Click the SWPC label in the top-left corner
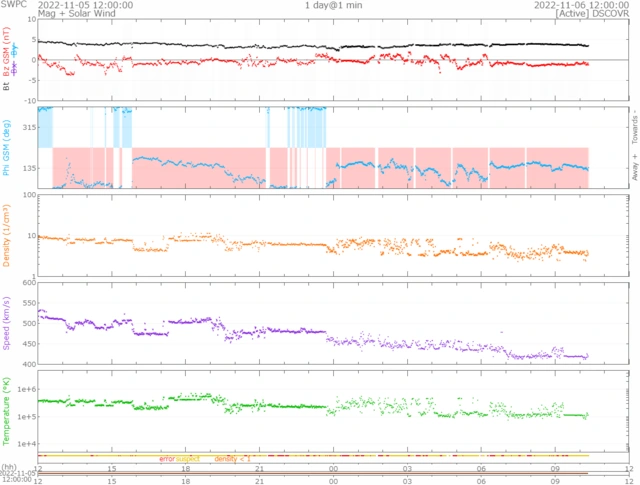 (x=15, y=5)
